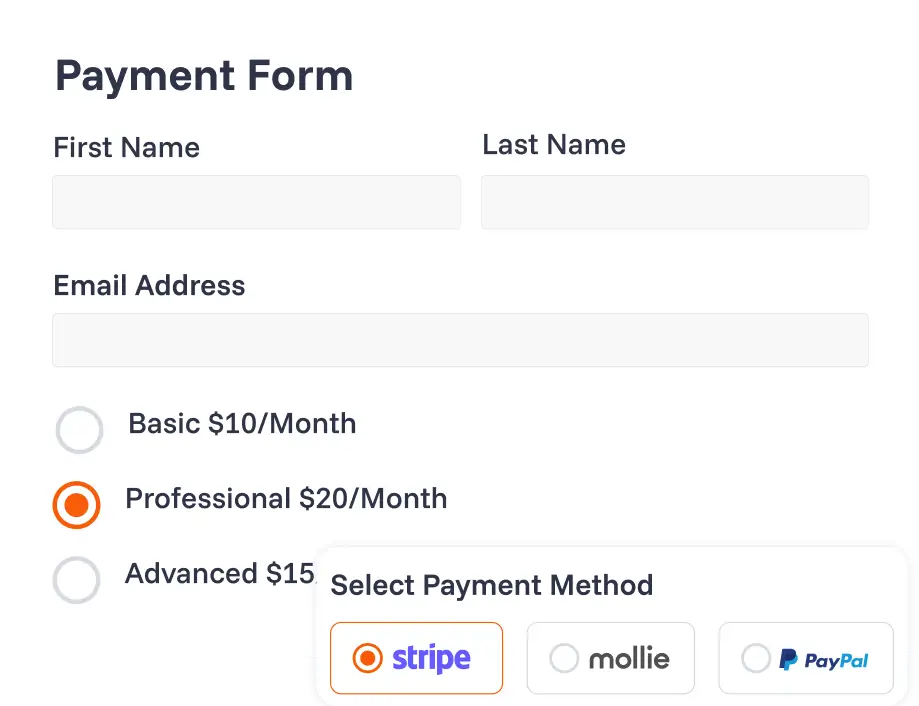Select the Professional $20/Month radio button
Viewport: 919px width, 706px height.
pos(76,504)
